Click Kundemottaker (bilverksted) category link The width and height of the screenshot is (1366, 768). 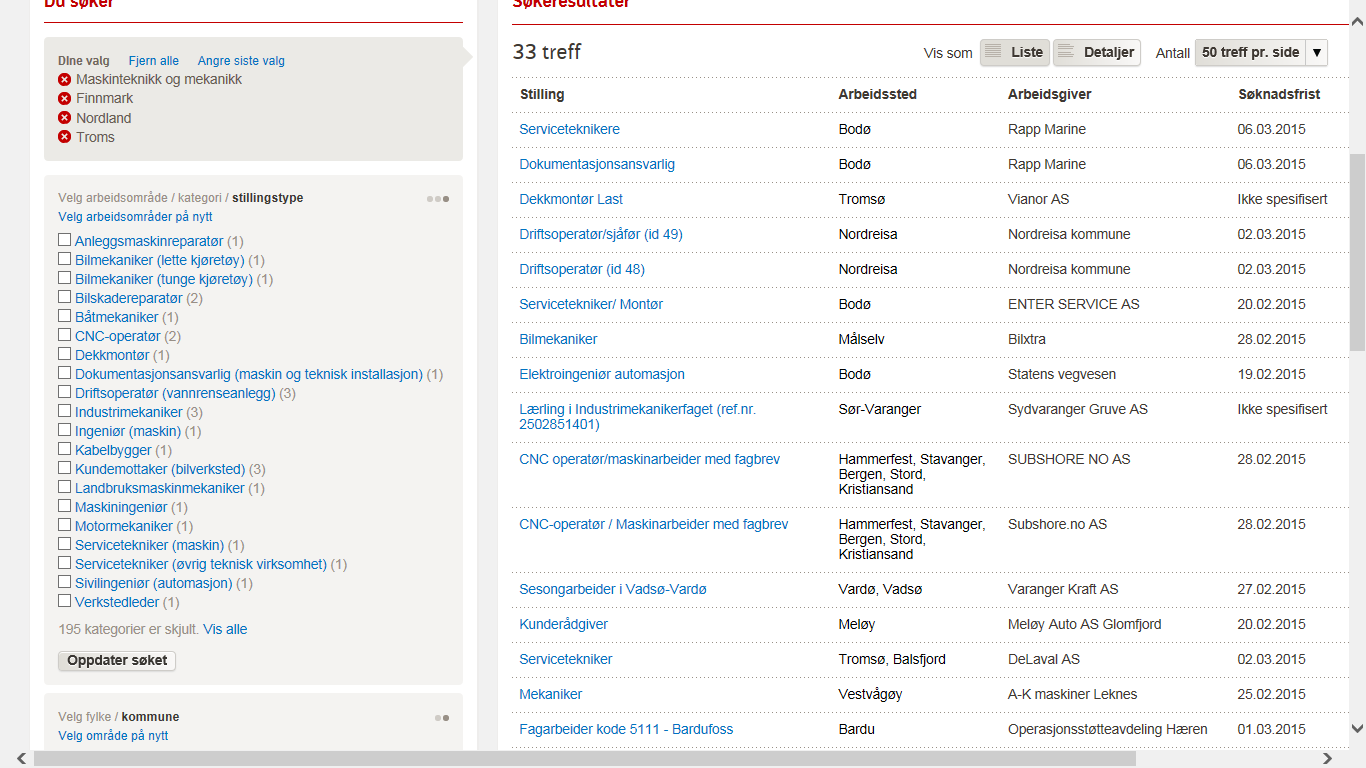point(160,469)
